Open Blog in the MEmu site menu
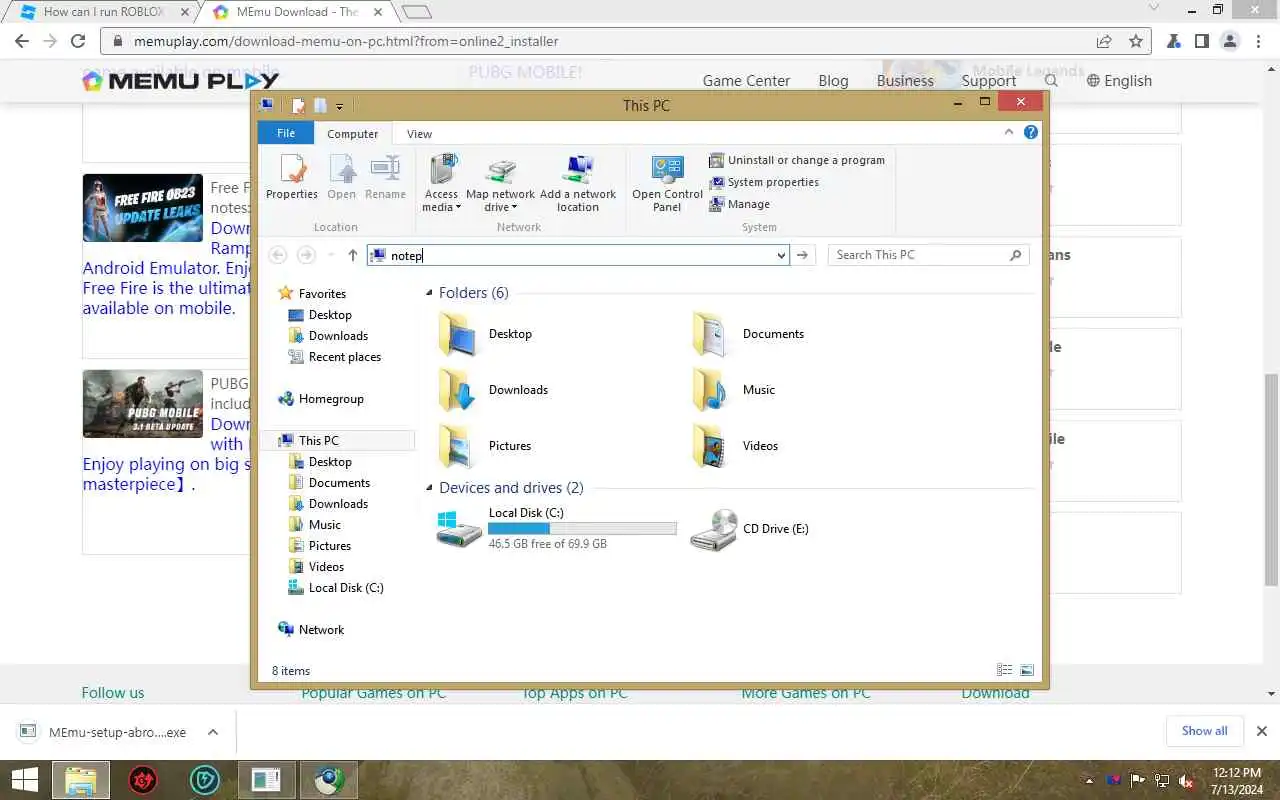The width and height of the screenshot is (1280, 800). [833, 81]
